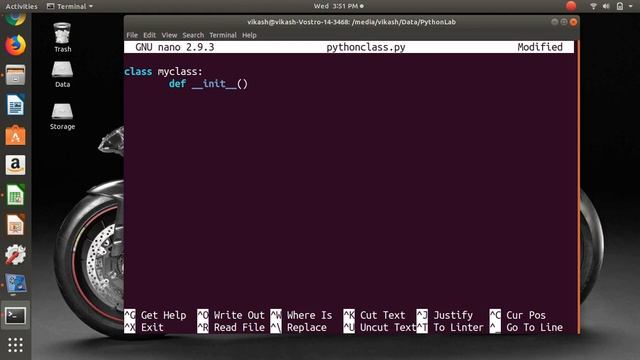Click the 'class' keyword in the editor
640x360 pixels.
tap(138, 71)
